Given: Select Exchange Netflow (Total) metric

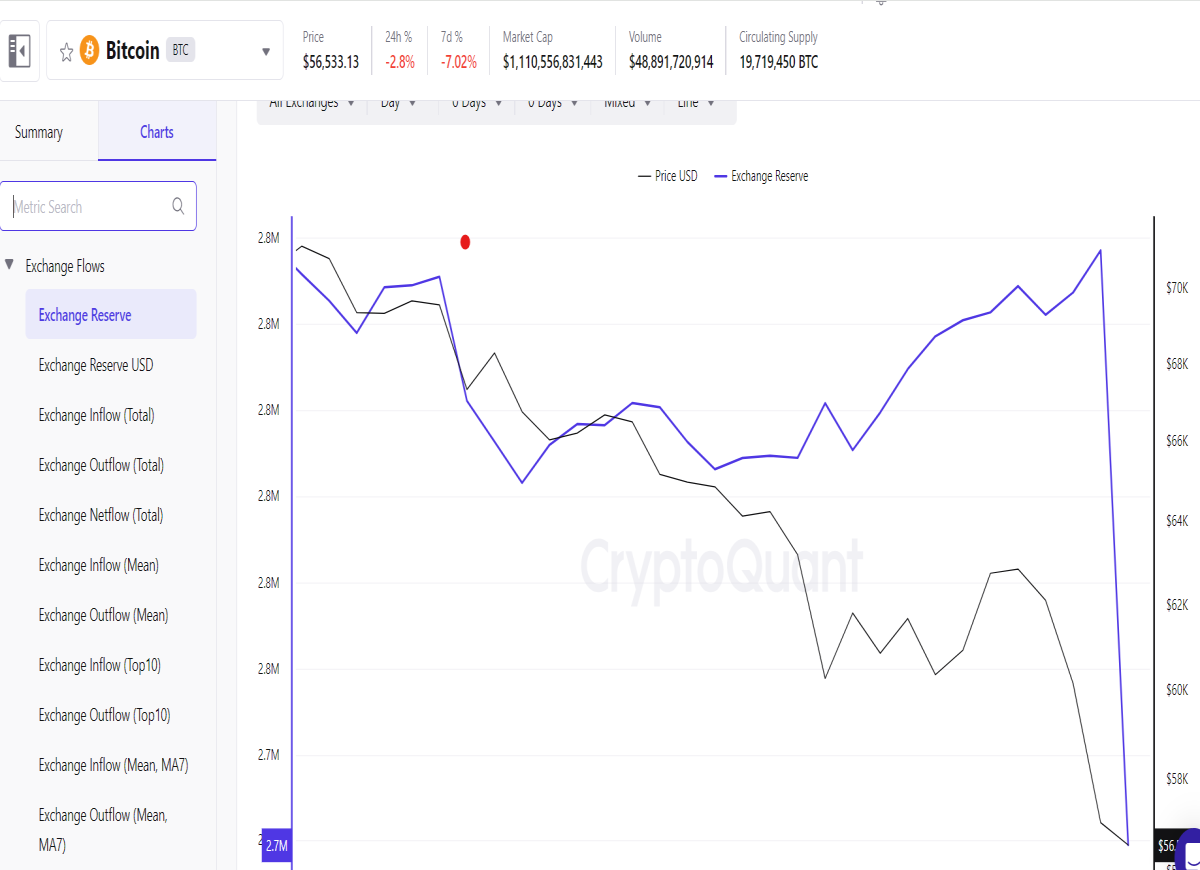Looking at the screenshot, I should tap(101, 515).
